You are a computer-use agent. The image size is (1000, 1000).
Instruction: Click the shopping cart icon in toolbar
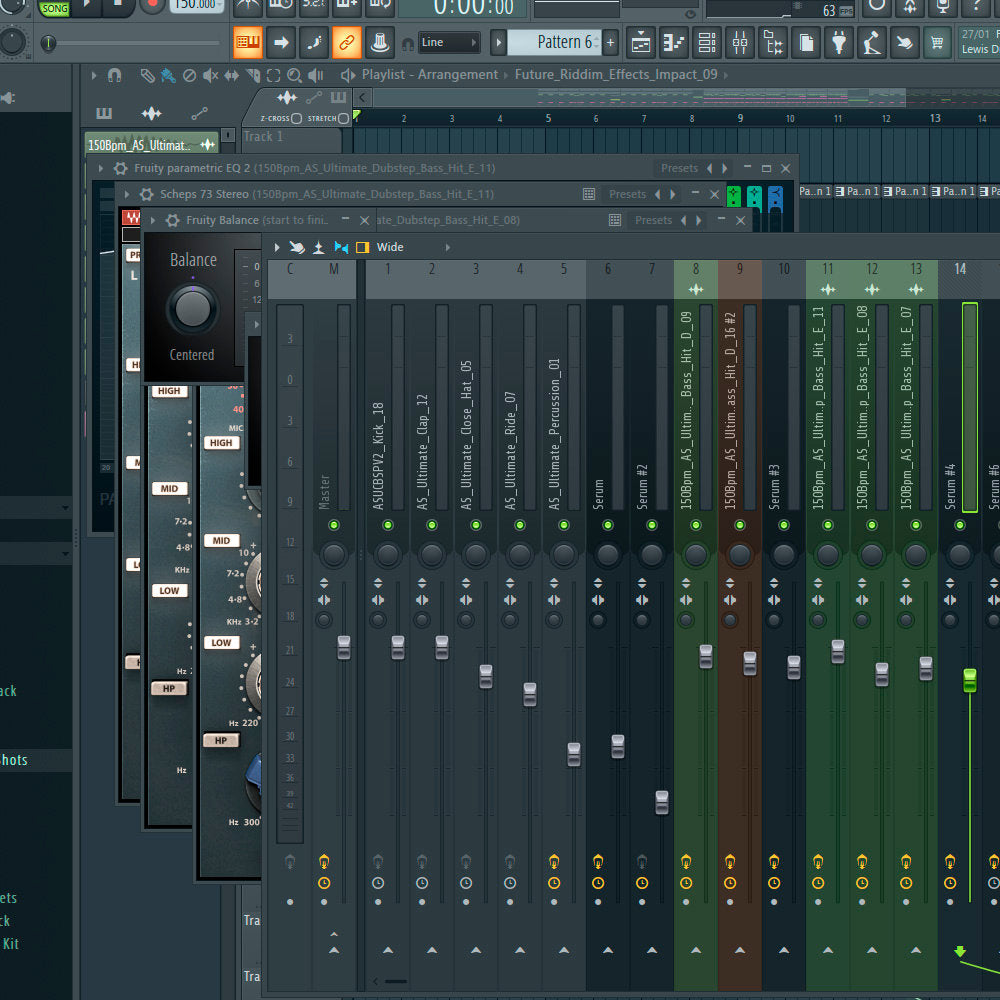click(936, 43)
